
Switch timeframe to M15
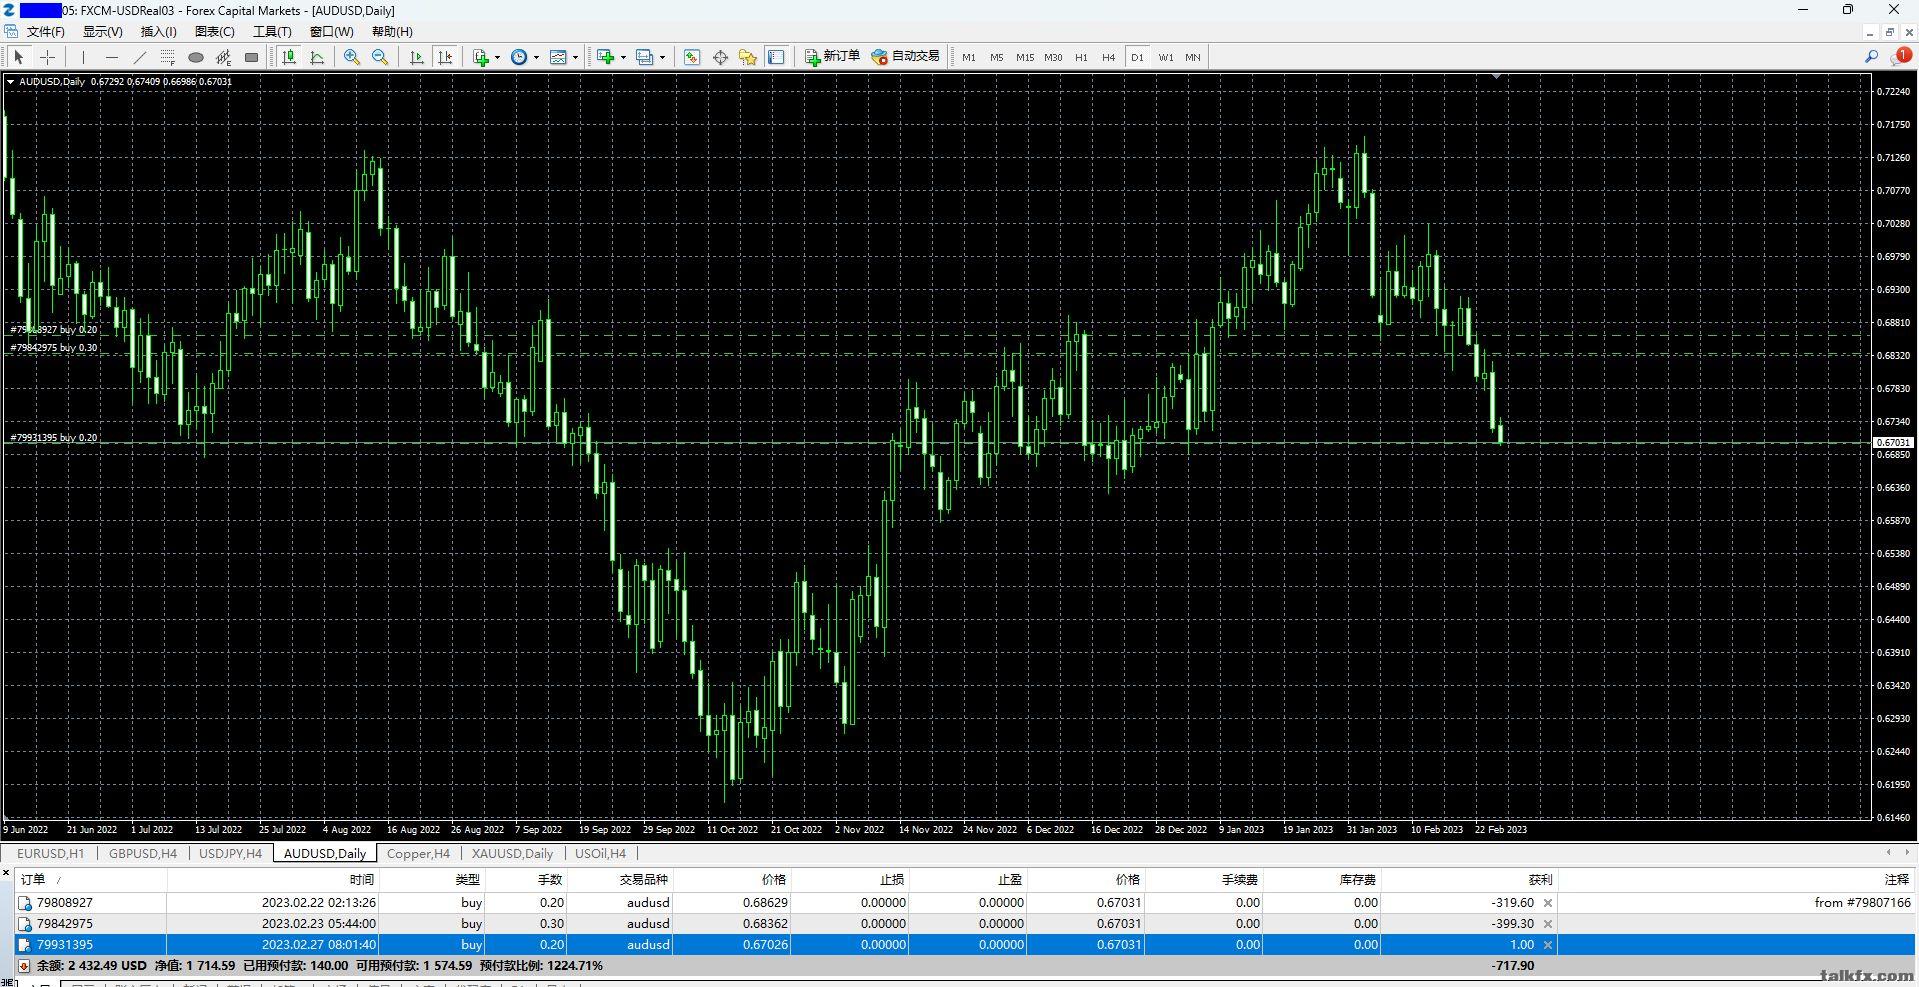coord(1025,57)
